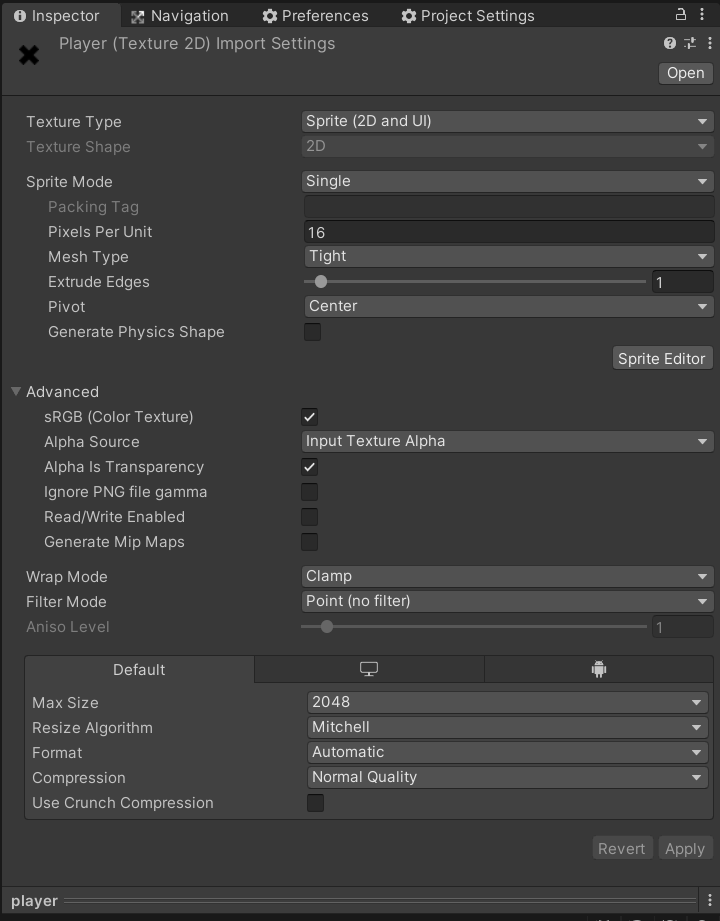Open the Sprite Editor
This screenshot has height=921, width=720.
click(662, 358)
